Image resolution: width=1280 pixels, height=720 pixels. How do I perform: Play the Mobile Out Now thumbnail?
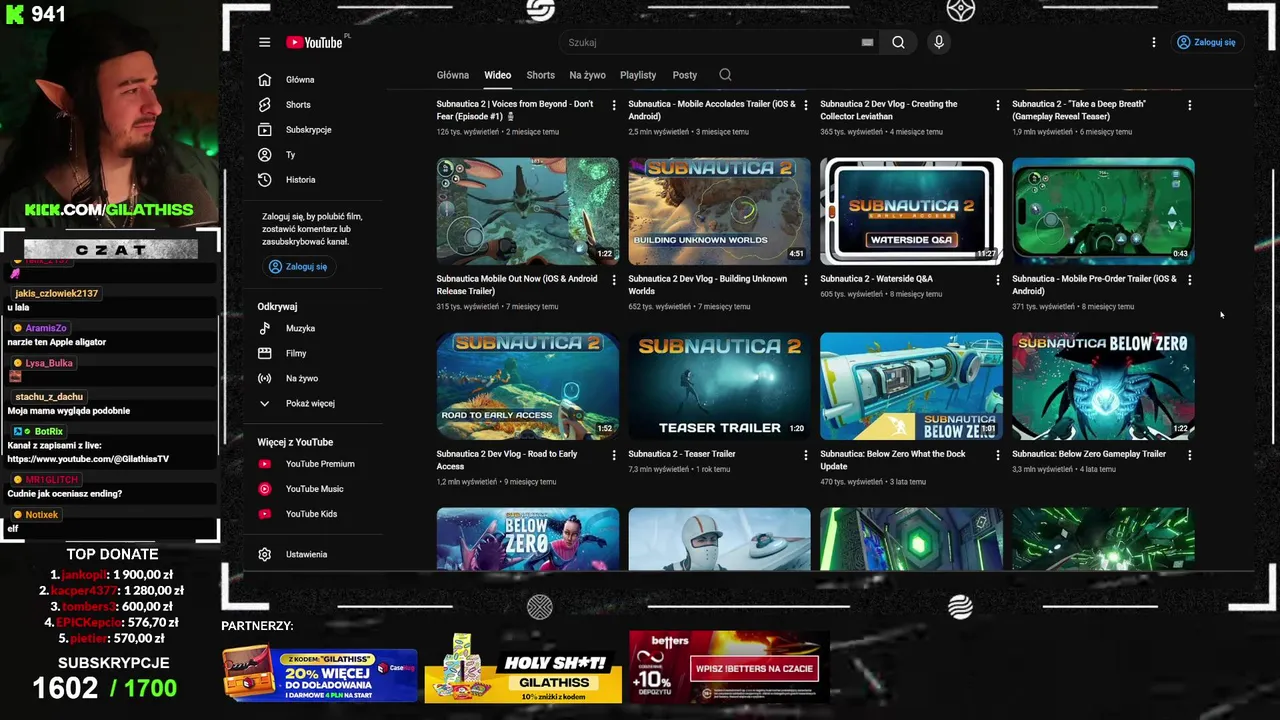pos(528,210)
